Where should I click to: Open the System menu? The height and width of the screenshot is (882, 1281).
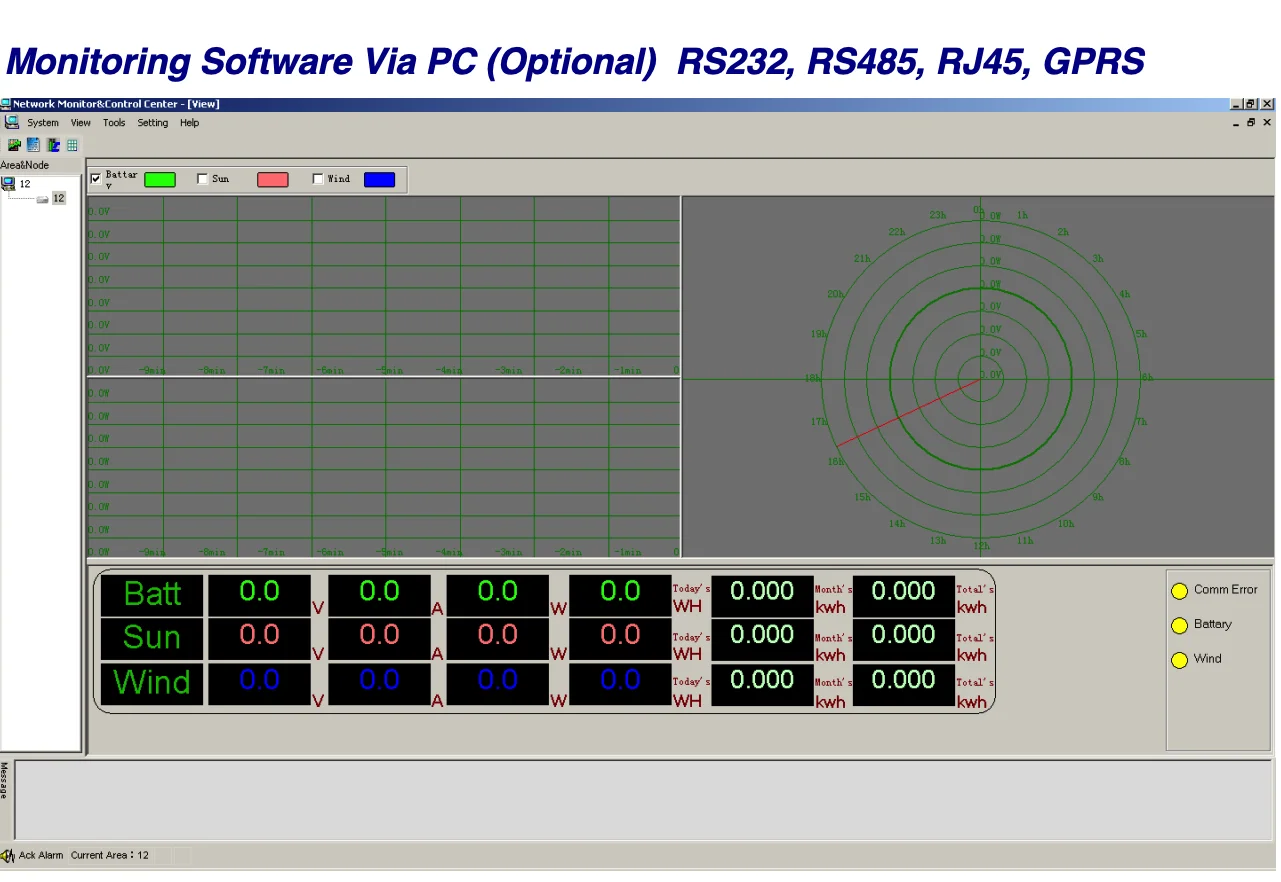pos(43,123)
